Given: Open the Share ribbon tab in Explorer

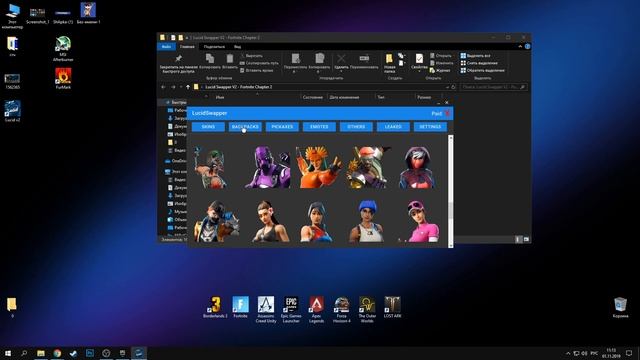Looking at the screenshot, I should pos(214,47).
